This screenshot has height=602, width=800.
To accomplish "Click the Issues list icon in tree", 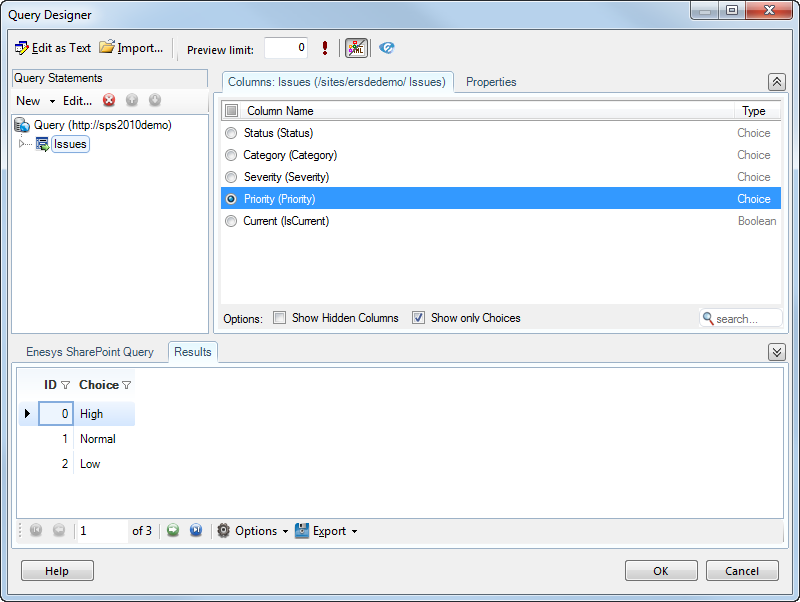I will click(43, 144).
